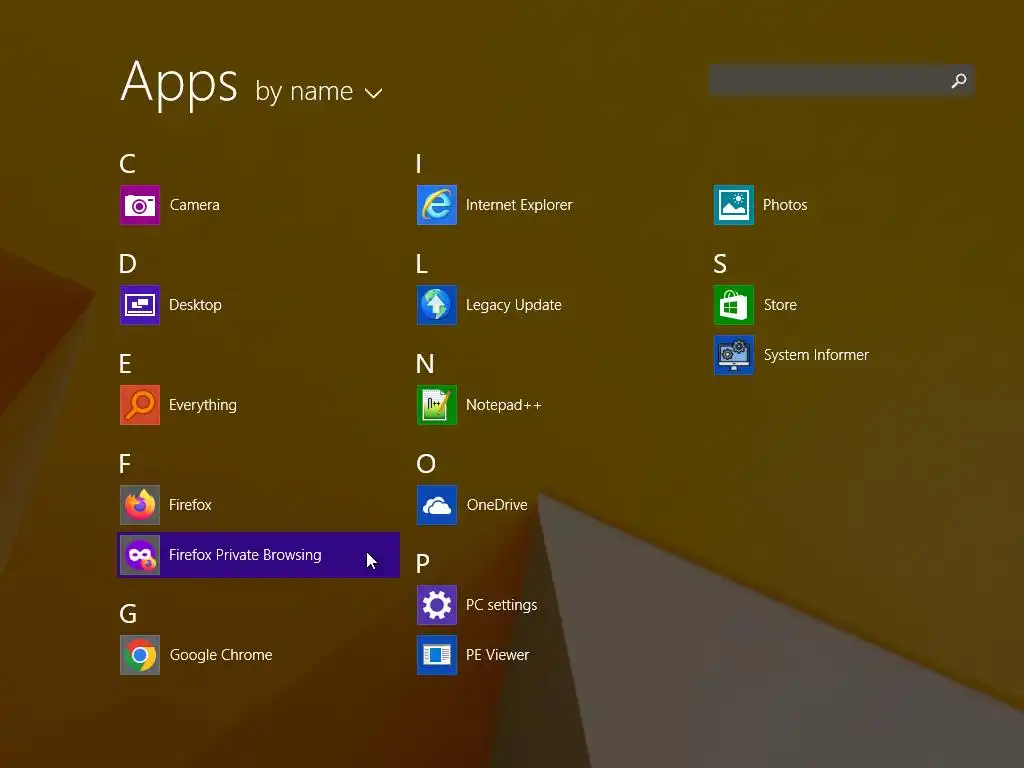Select the letter S group header

pyautogui.click(x=720, y=264)
